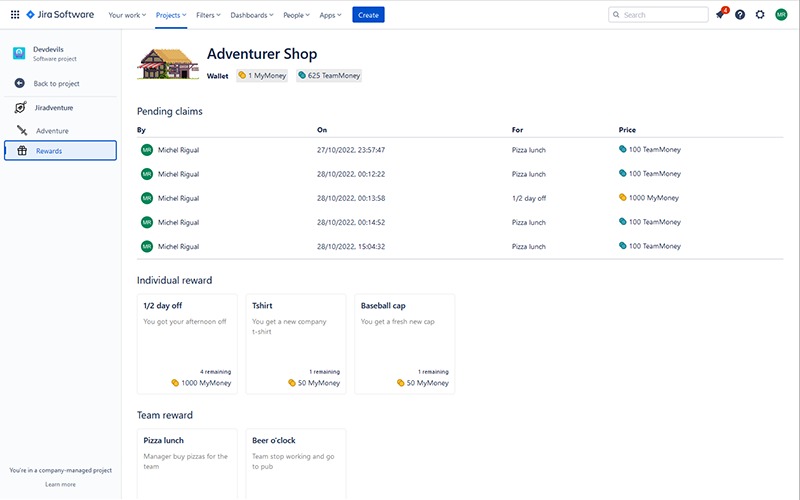Click the 'On' column header
Viewport: 800px width, 500px height.
coord(322,130)
